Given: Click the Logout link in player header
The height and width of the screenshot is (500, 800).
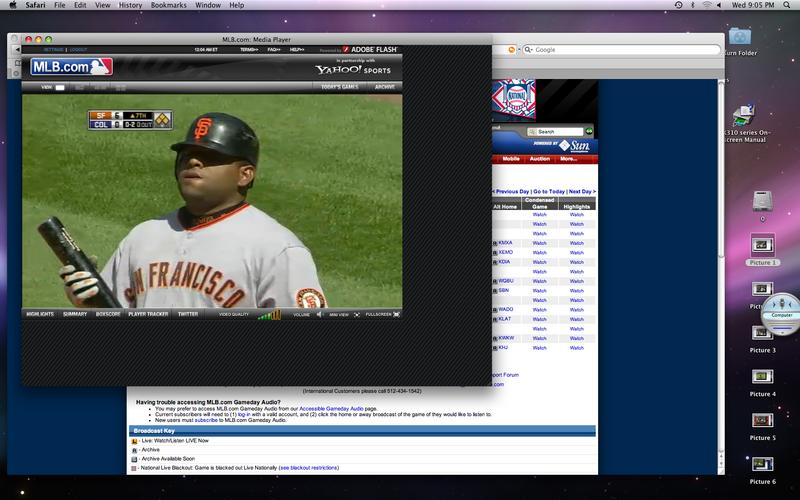Looking at the screenshot, I should [x=79, y=49].
